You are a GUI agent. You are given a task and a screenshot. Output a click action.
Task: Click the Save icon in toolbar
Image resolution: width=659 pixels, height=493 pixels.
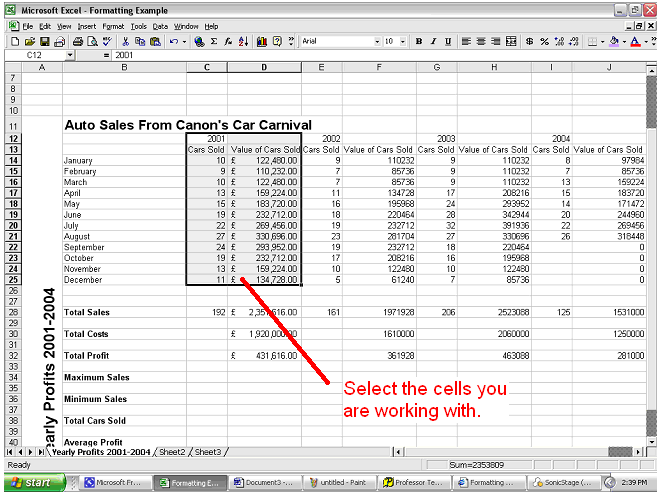(x=45, y=42)
